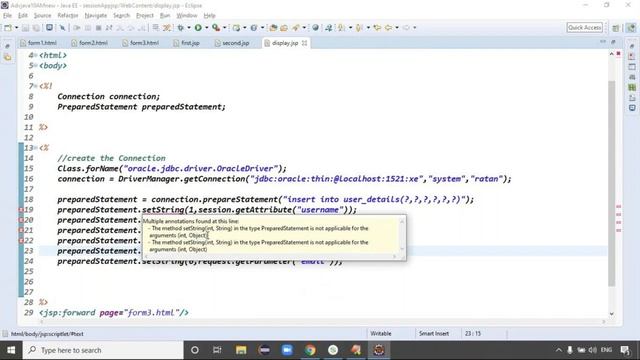This screenshot has width=640, height=360.
Task: Open the Back history dropdown arrow
Action: pyautogui.click(x=397, y=28)
